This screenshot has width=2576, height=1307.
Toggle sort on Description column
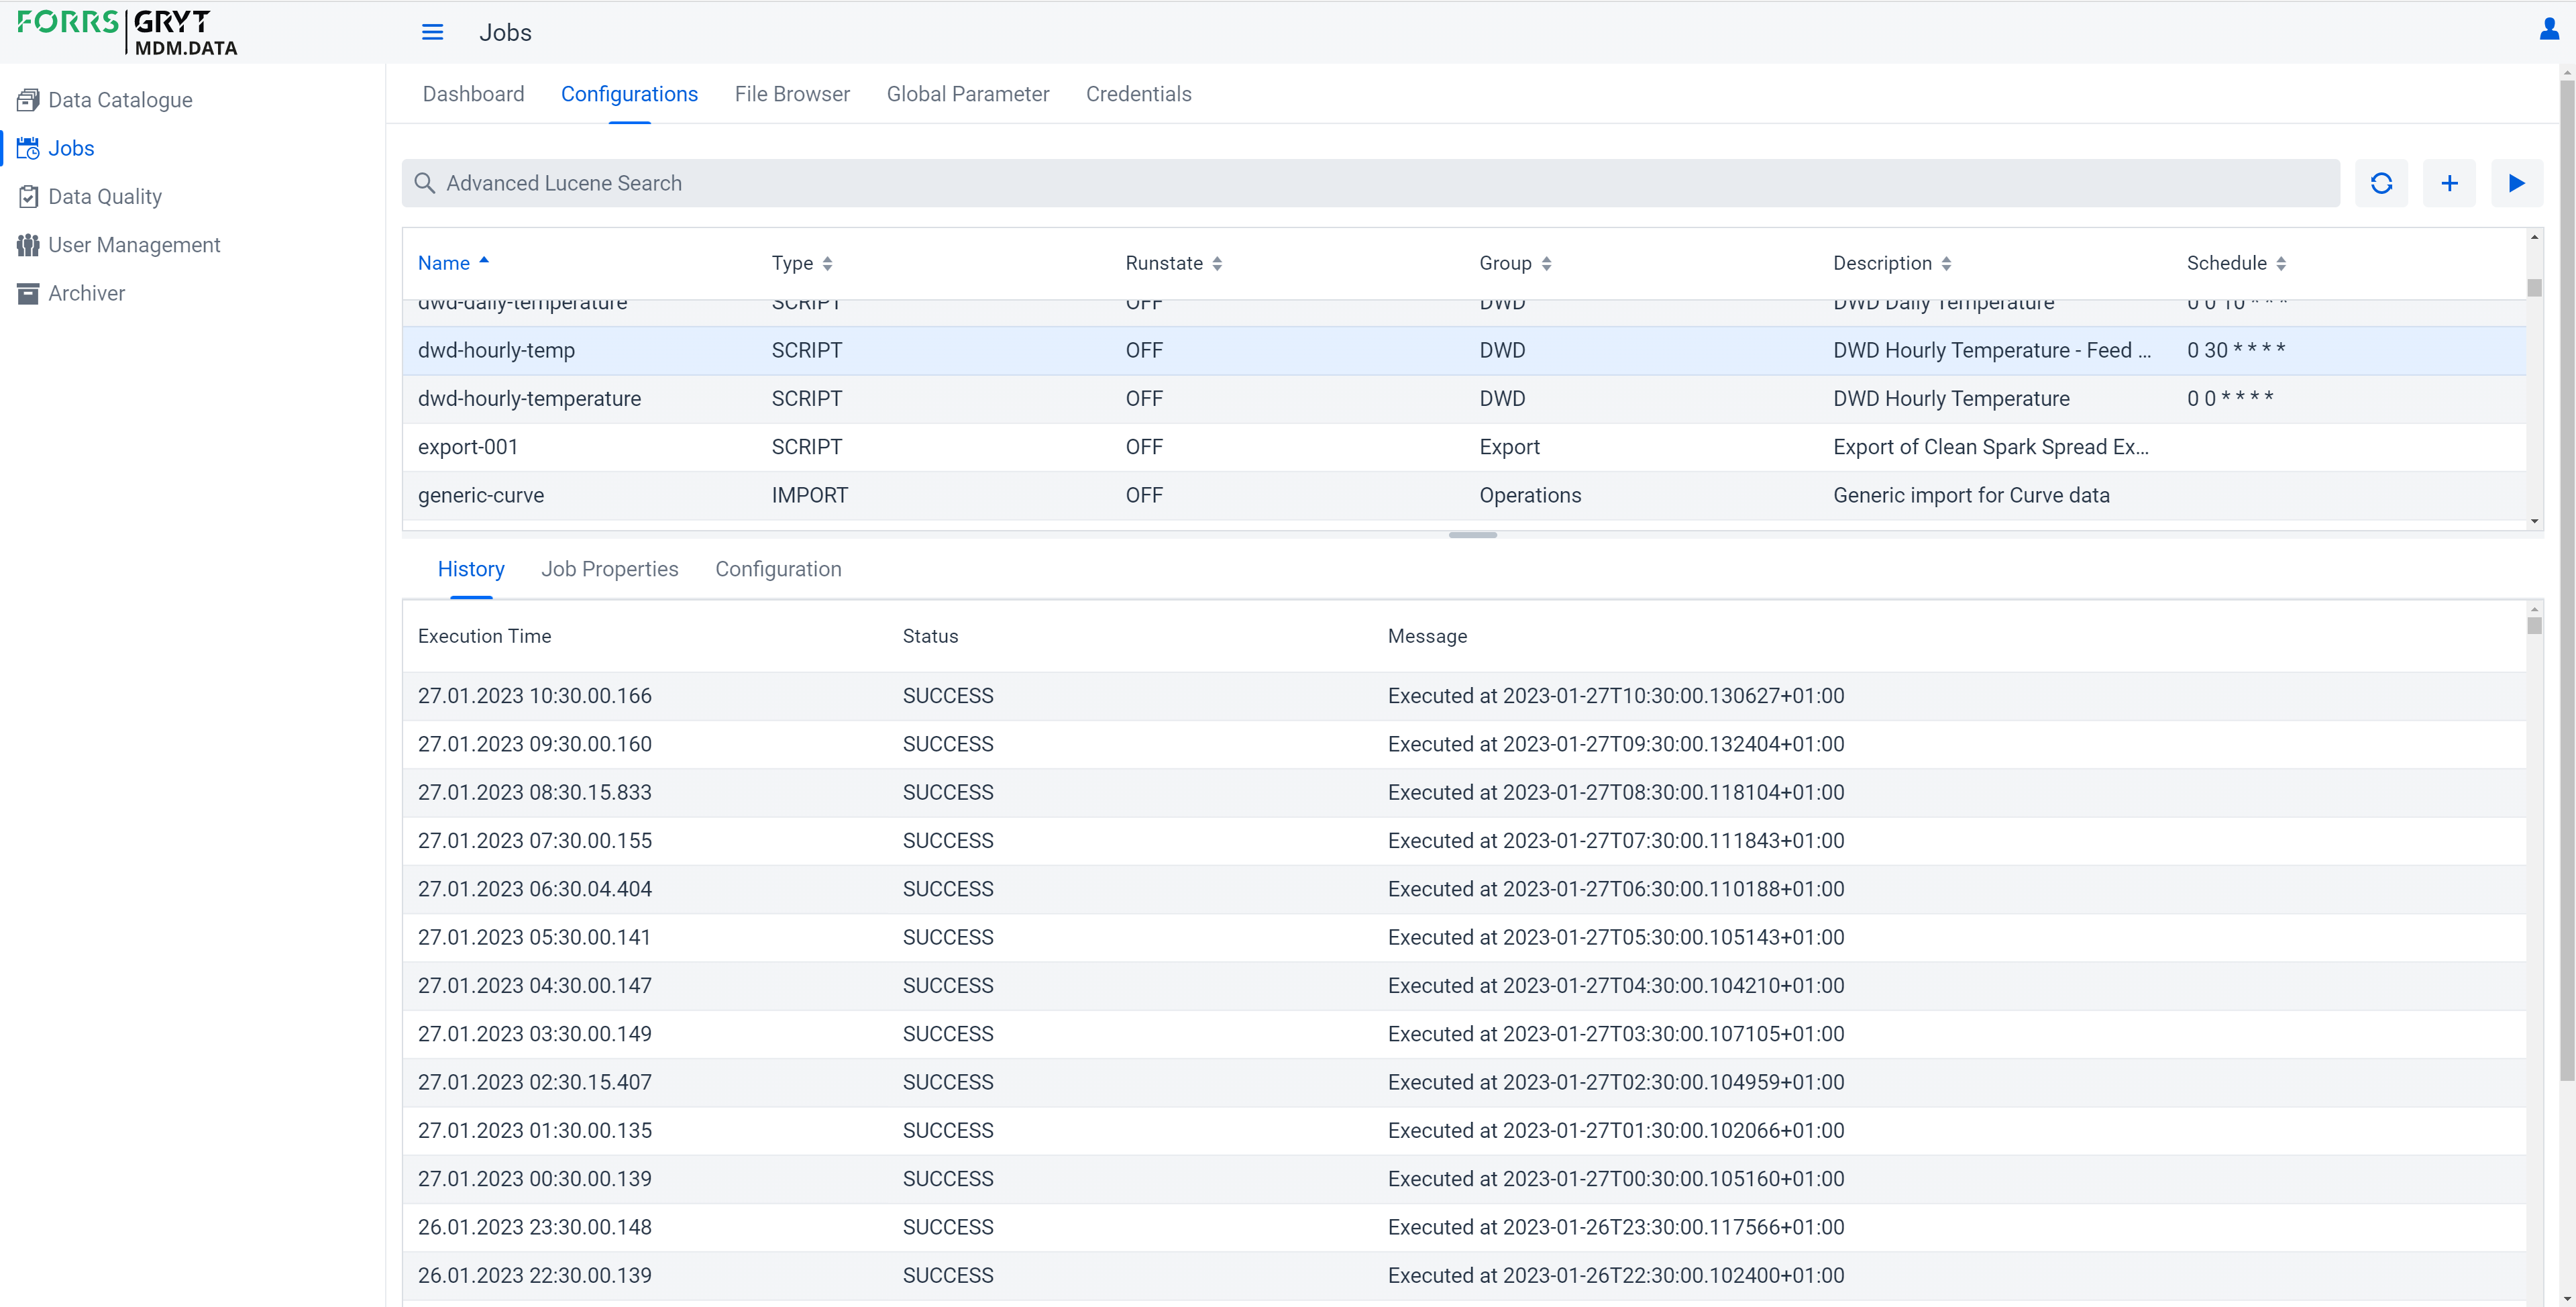pos(1946,264)
